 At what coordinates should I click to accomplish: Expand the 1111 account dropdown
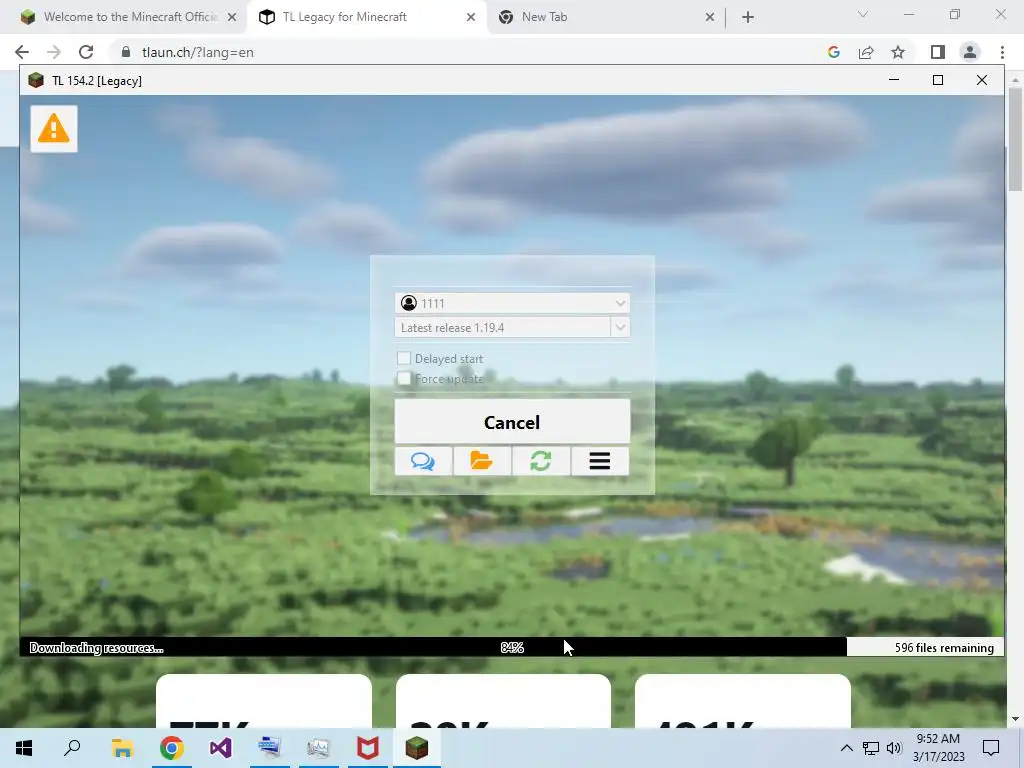pos(620,303)
